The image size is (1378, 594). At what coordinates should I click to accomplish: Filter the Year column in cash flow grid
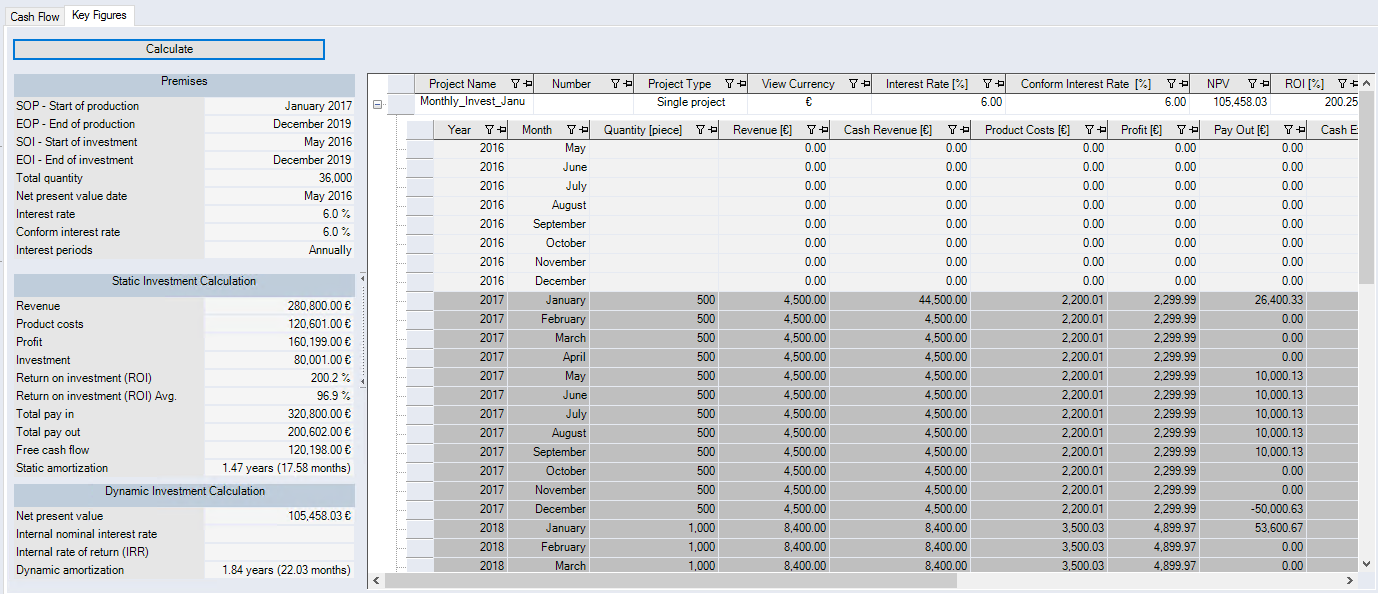point(489,130)
